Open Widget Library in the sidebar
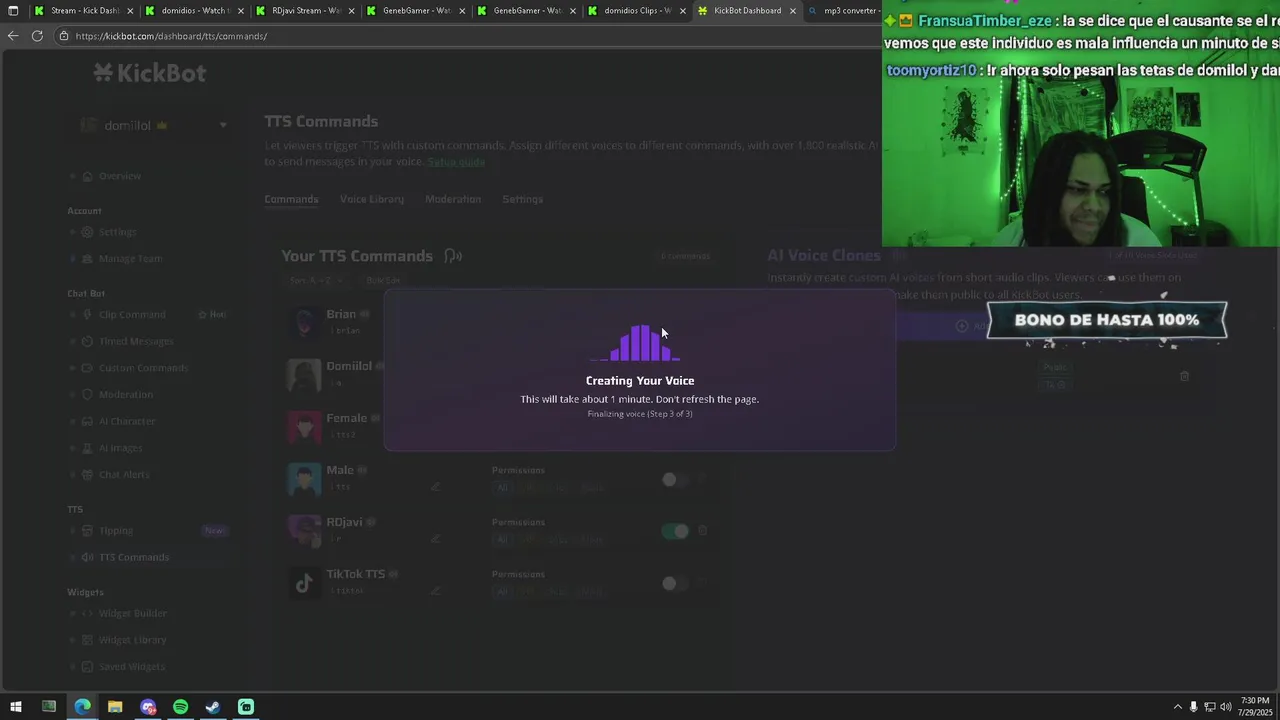 [x=133, y=640]
